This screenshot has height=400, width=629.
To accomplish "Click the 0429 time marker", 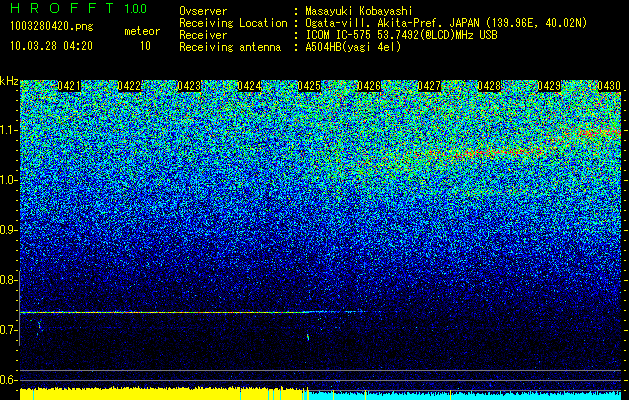I will coord(549,86).
